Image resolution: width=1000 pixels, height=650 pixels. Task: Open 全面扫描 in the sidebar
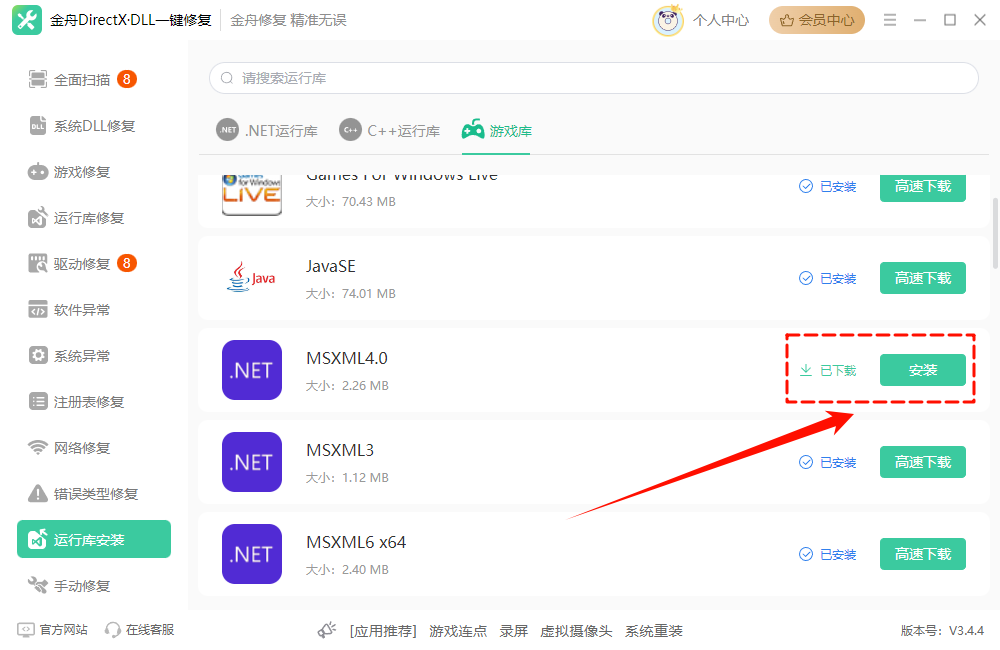(94, 80)
